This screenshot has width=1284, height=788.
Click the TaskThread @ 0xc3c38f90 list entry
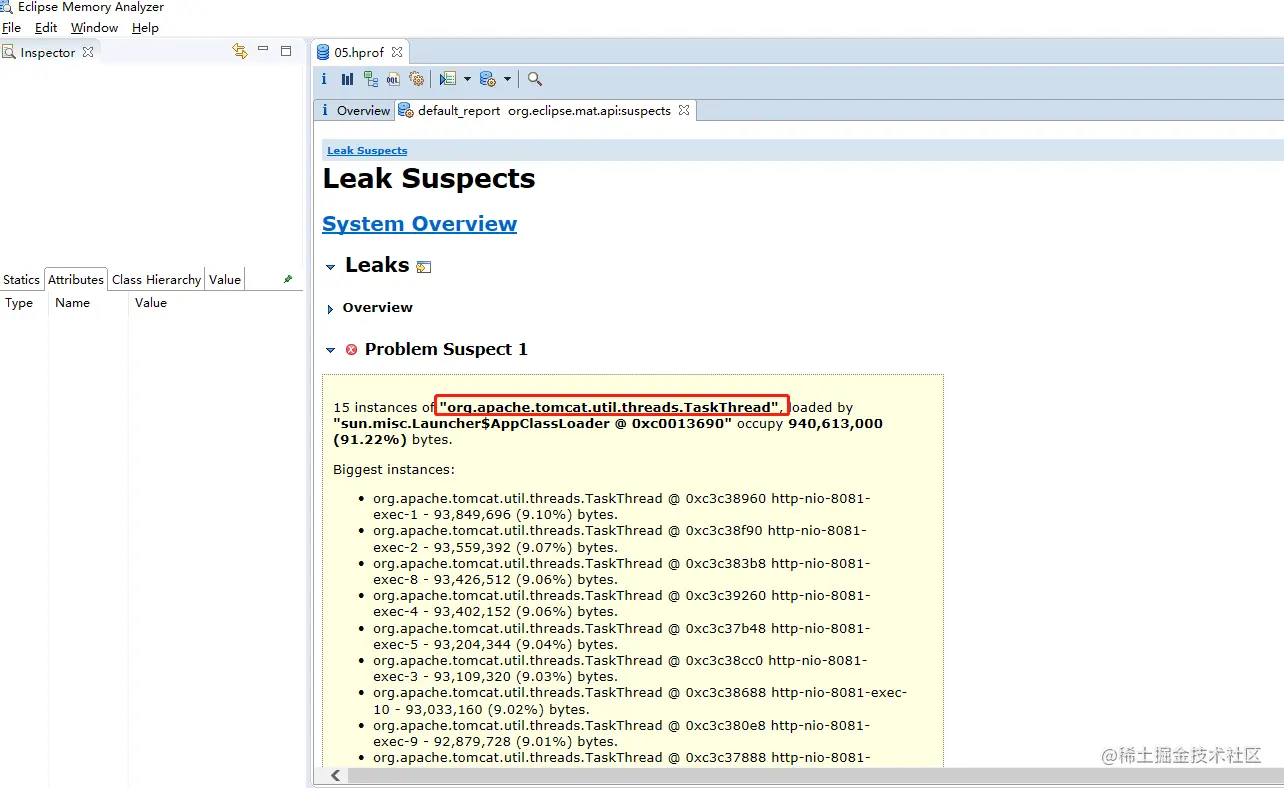pos(620,539)
